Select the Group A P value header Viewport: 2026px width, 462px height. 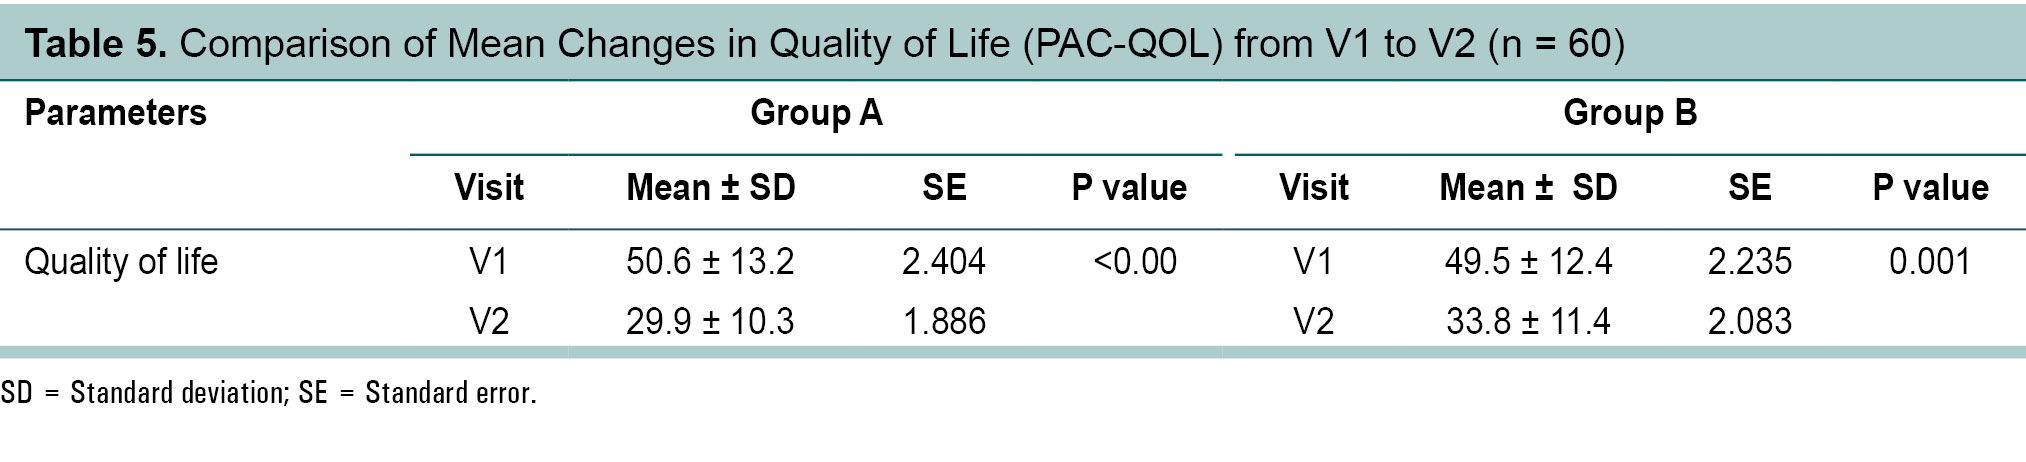[1129, 188]
